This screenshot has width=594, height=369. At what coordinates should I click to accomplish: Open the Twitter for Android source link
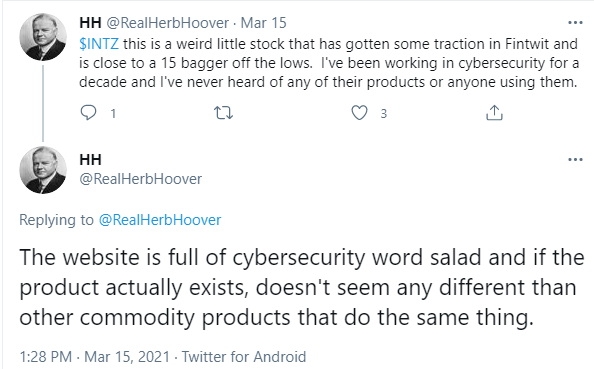[244, 357]
